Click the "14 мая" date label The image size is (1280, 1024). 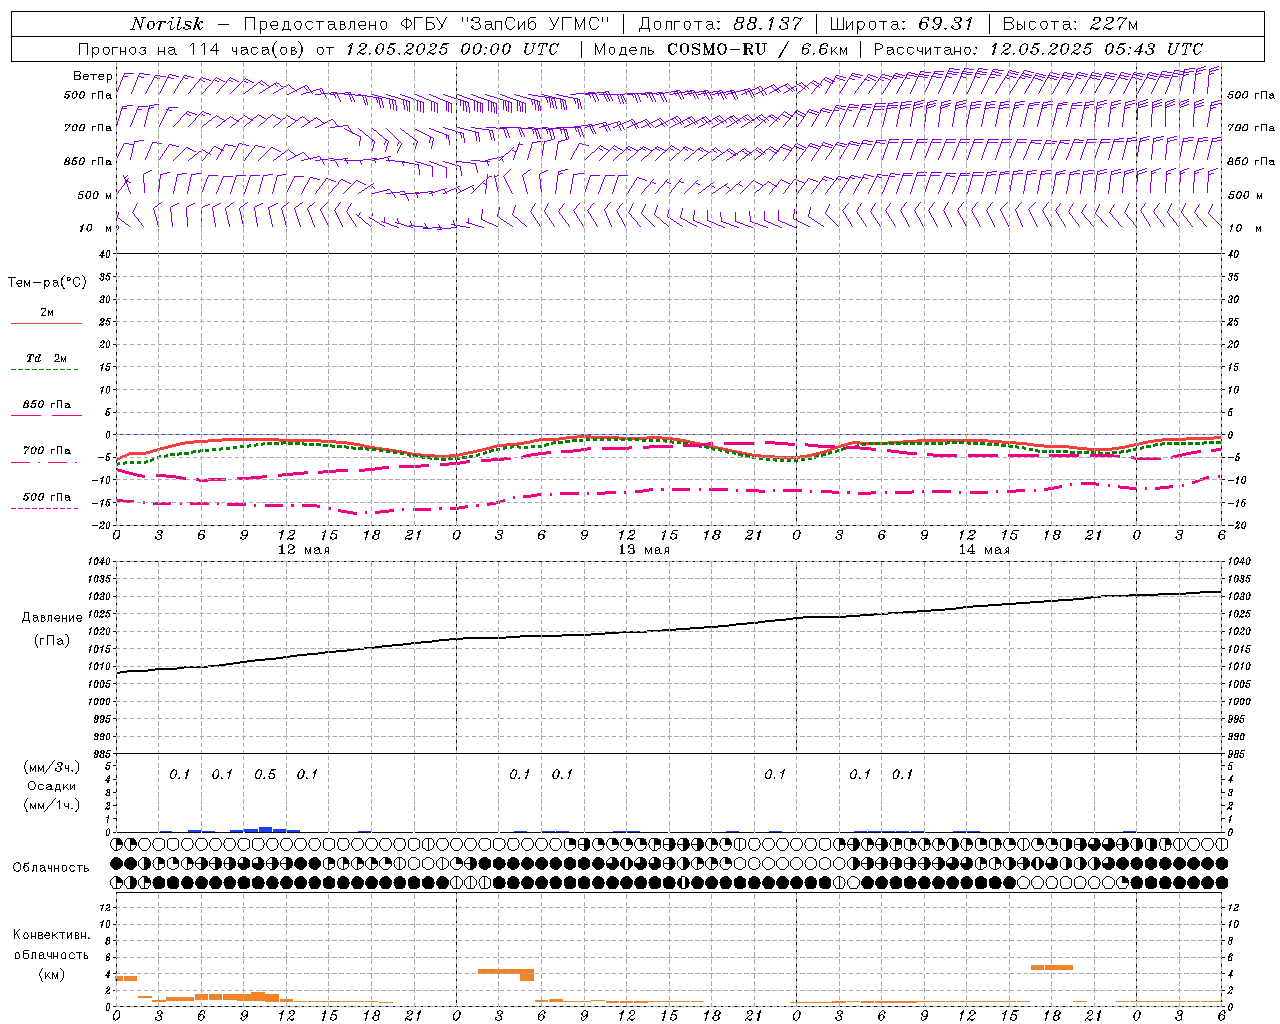984,550
